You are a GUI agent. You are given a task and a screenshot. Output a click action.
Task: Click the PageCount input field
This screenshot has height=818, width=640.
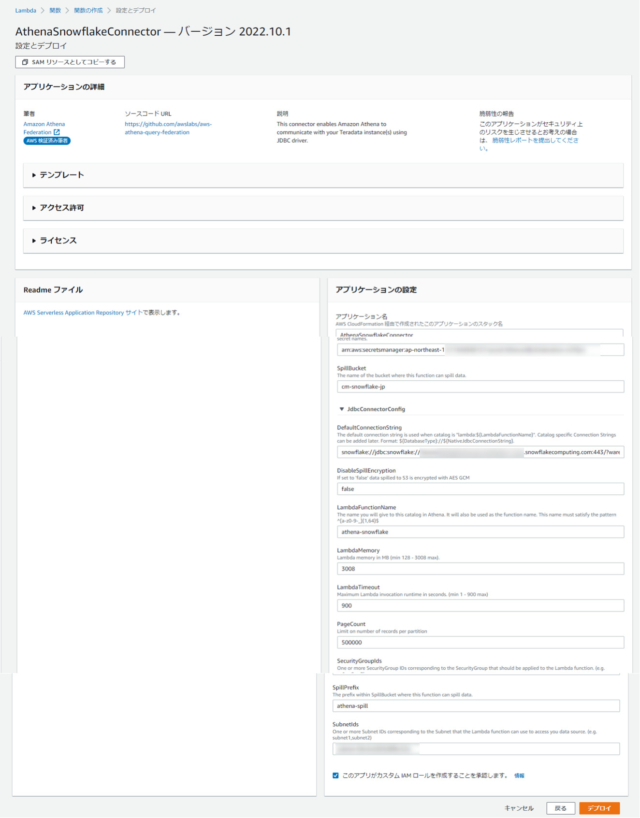point(480,642)
